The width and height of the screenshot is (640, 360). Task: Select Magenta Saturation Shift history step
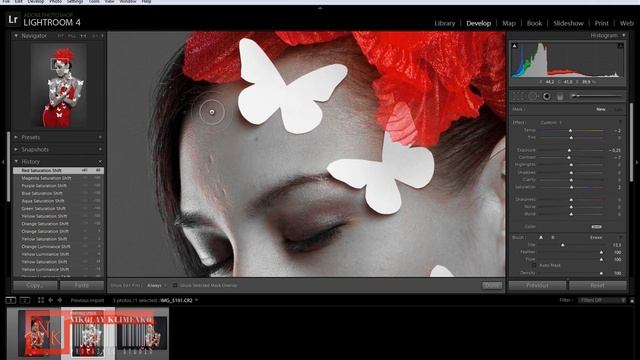pyautogui.click(x=58, y=178)
